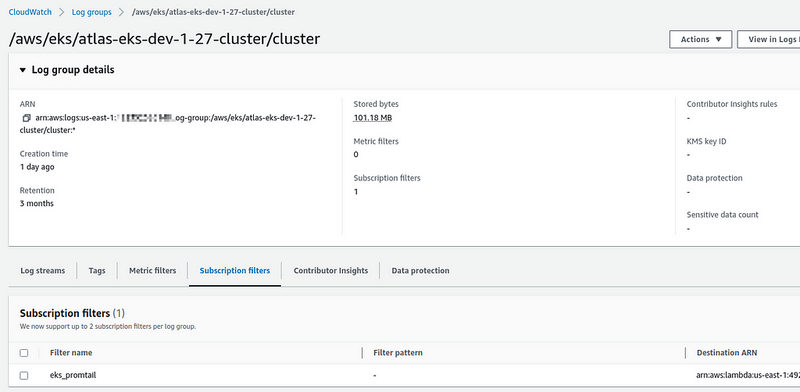Screen dimensions: 800x392
Task: Open the Contributor Insights tab
Action: pos(331,271)
